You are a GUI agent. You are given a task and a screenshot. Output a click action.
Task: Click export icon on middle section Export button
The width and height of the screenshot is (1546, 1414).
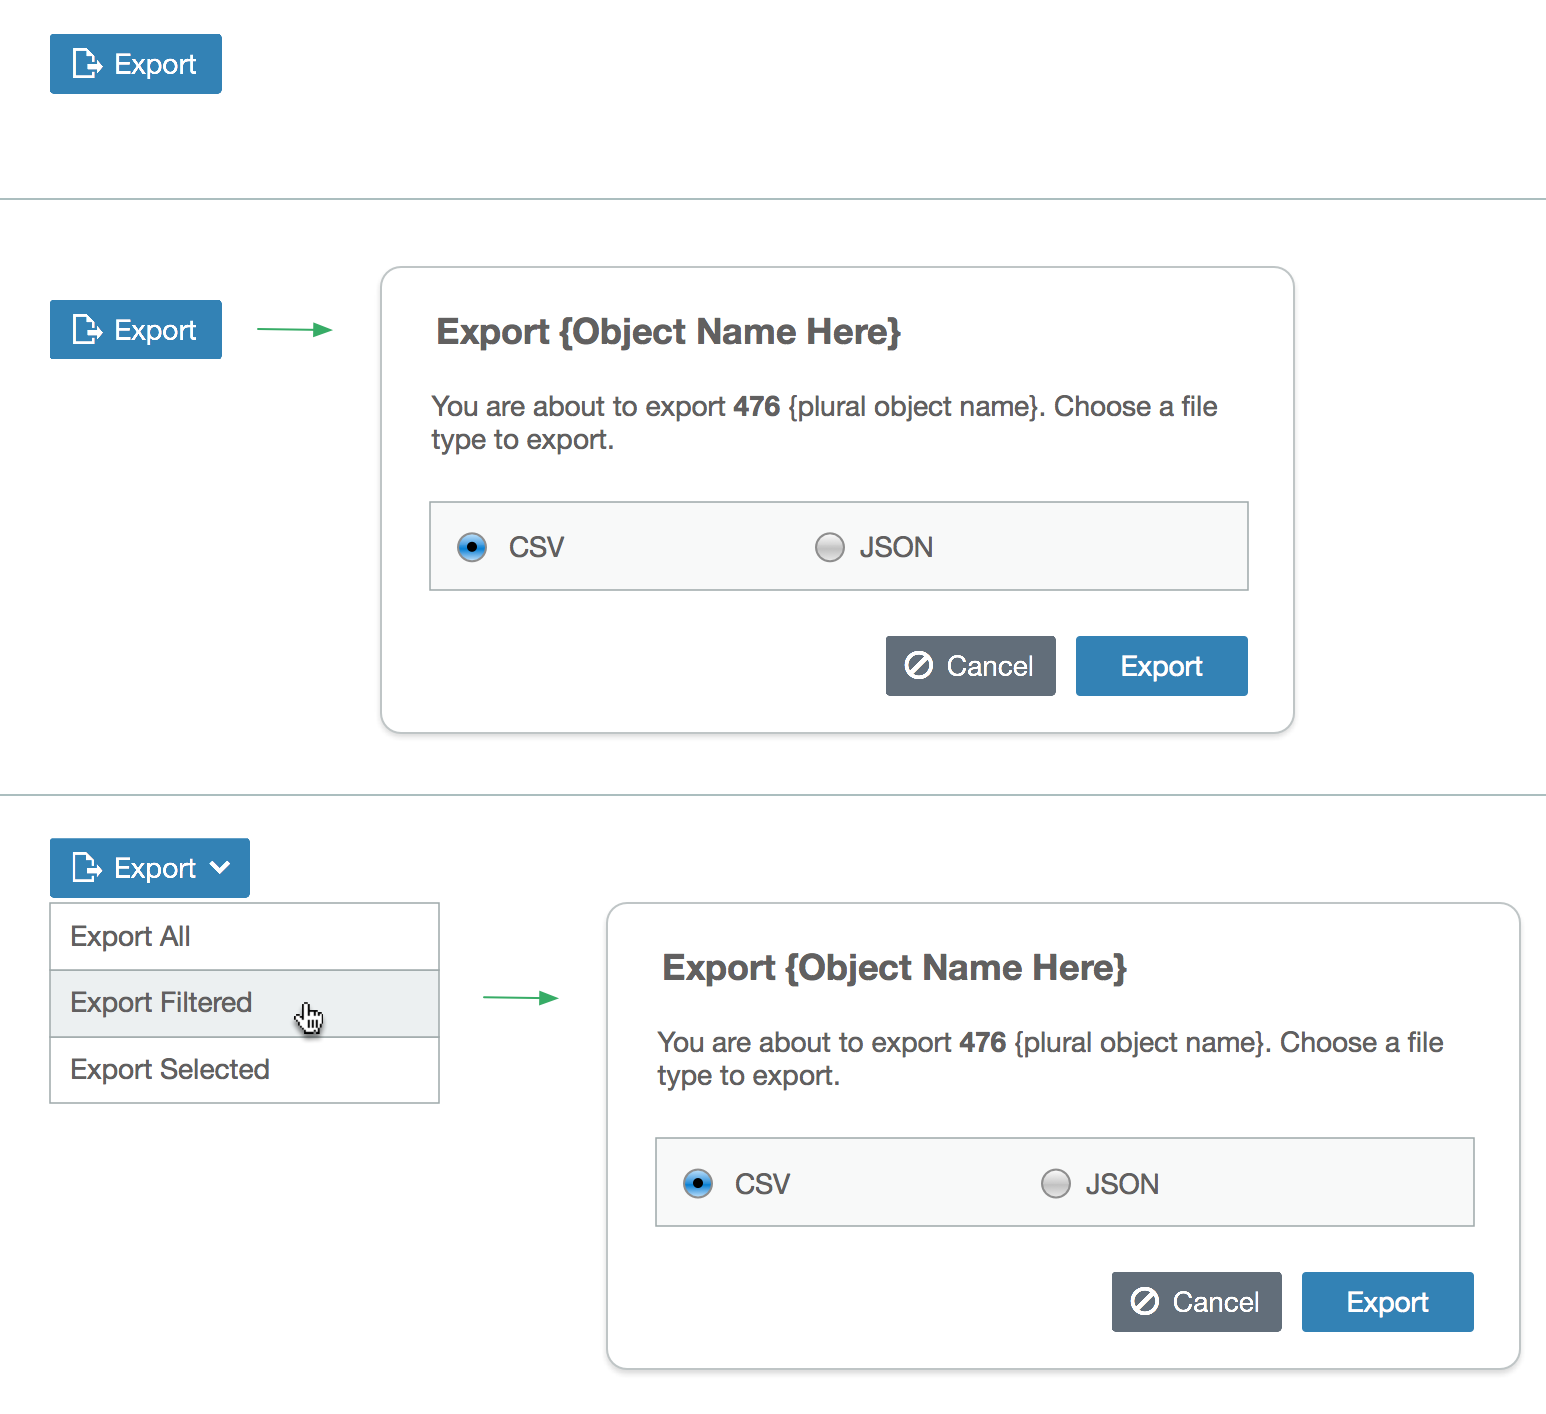[x=87, y=329]
